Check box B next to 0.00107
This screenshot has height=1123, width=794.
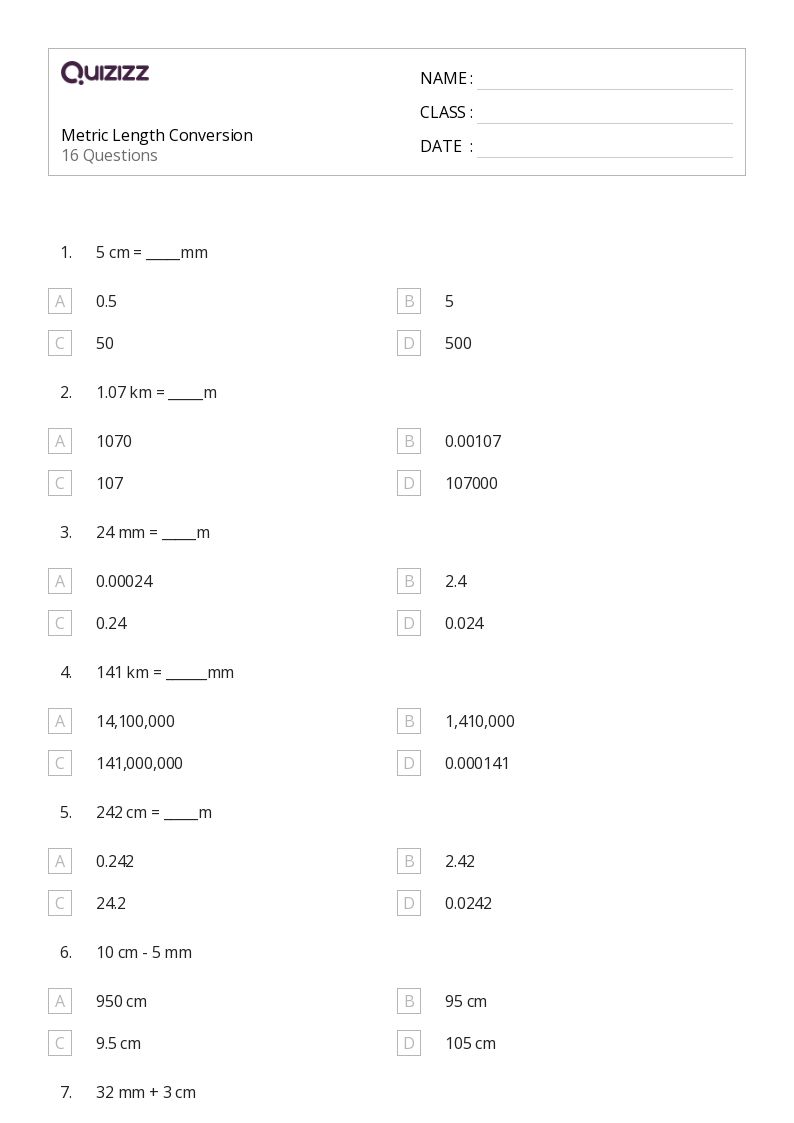(409, 441)
